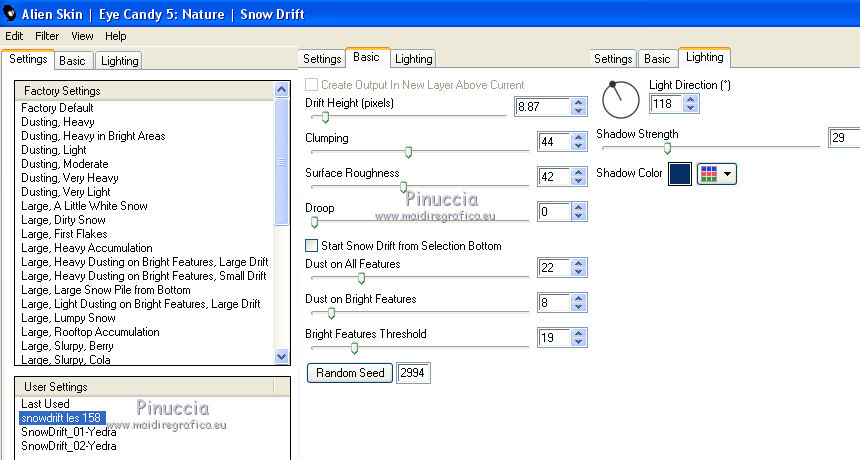Click the Shadow Strength slider handle
This screenshot has height=460, width=860.
667,148
